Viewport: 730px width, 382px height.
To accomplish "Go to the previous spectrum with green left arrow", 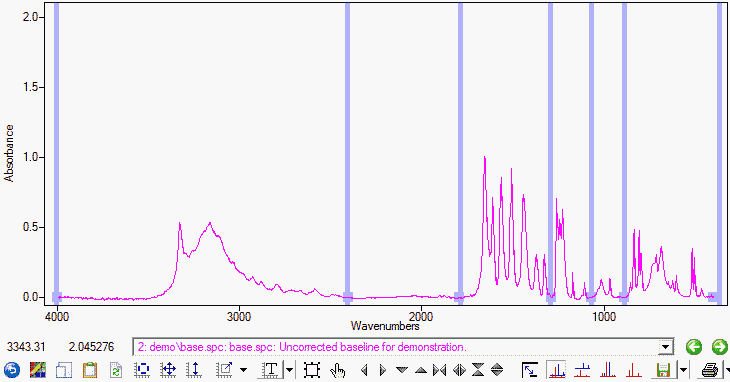I will 694,347.
